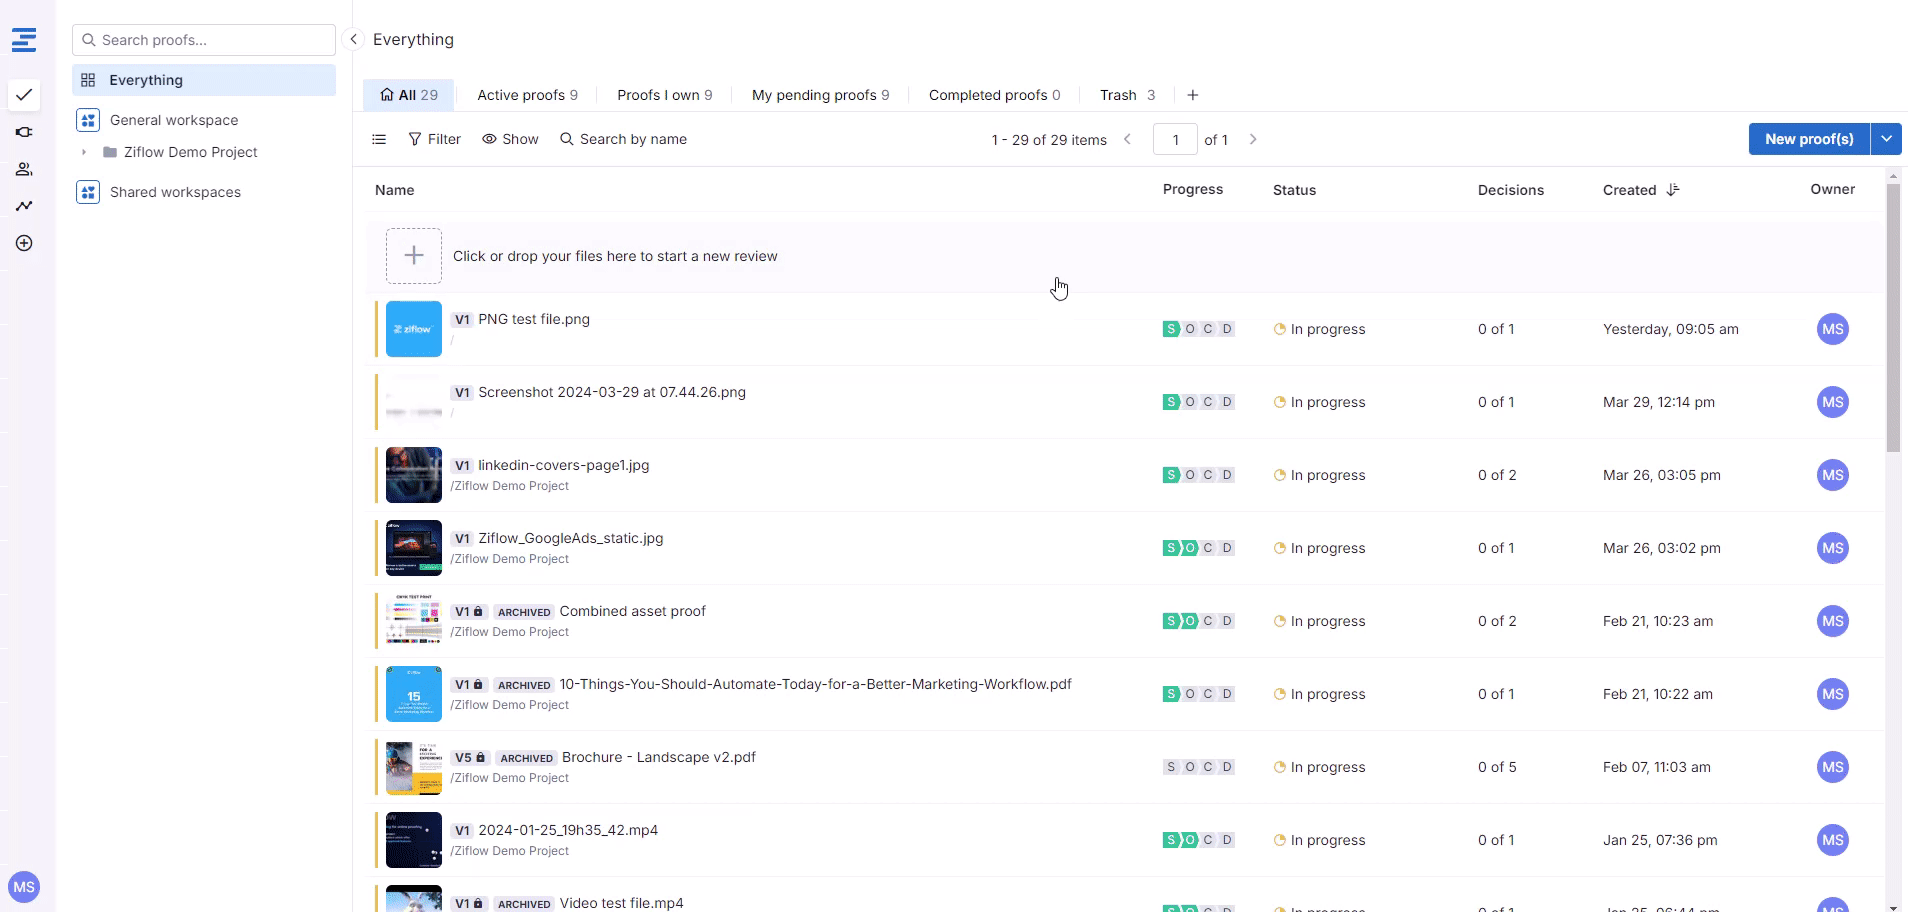This screenshot has height=912, width=1908.
Task: Open the people/contacts icon in sidebar
Action: click(x=24, y=169)
